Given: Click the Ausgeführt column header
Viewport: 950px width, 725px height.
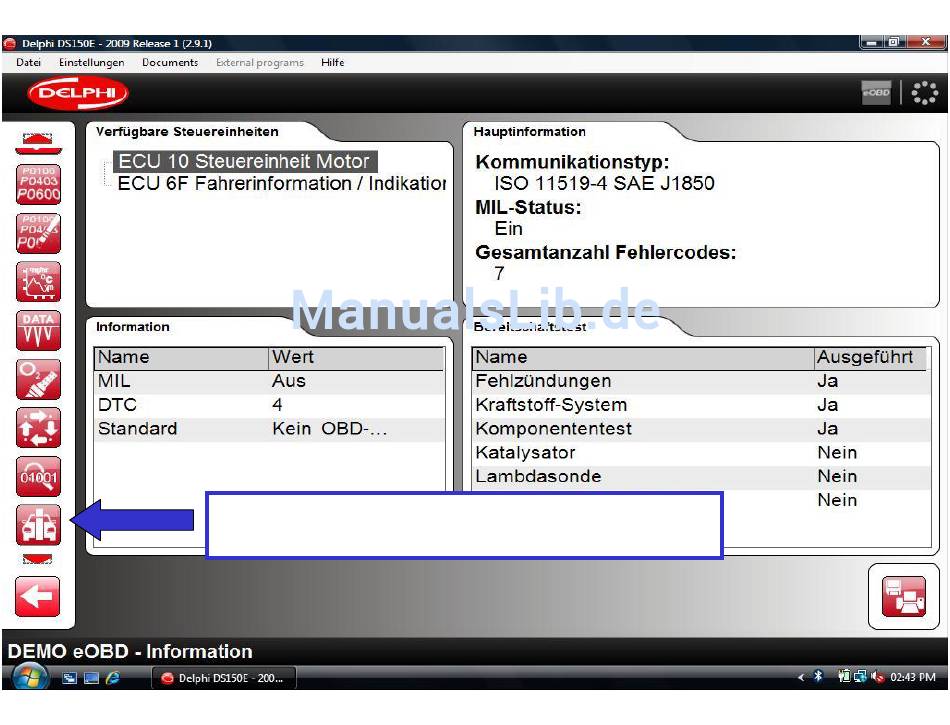Looking at the screenshot, I should coord(870,357).
